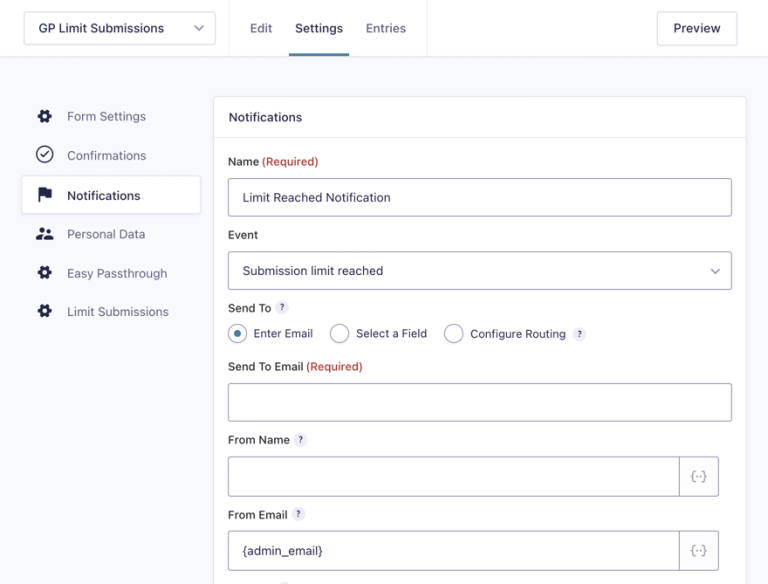
Task: Click the Notifications flag icon
Action: point(44,195)
